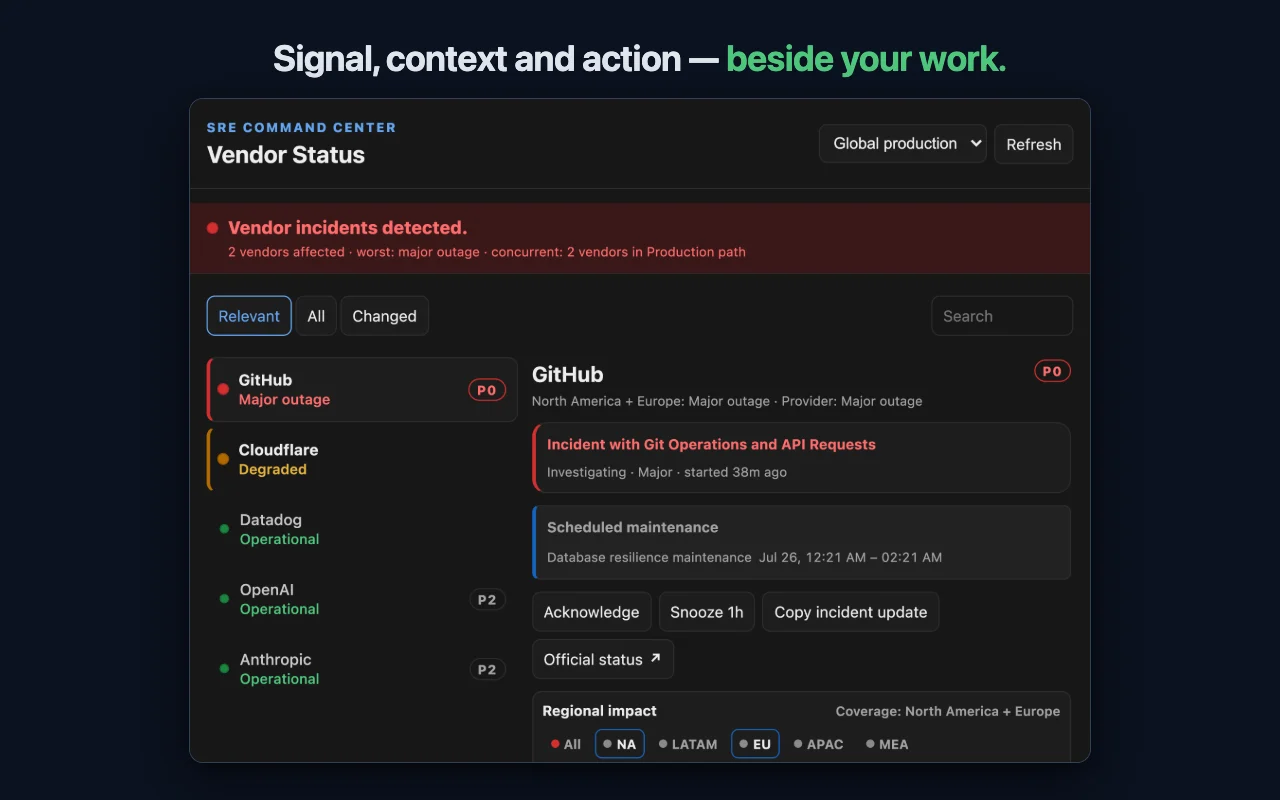This screenshot has width=1280, height=800.
Task: Select the All region filter
Action: 566,744
